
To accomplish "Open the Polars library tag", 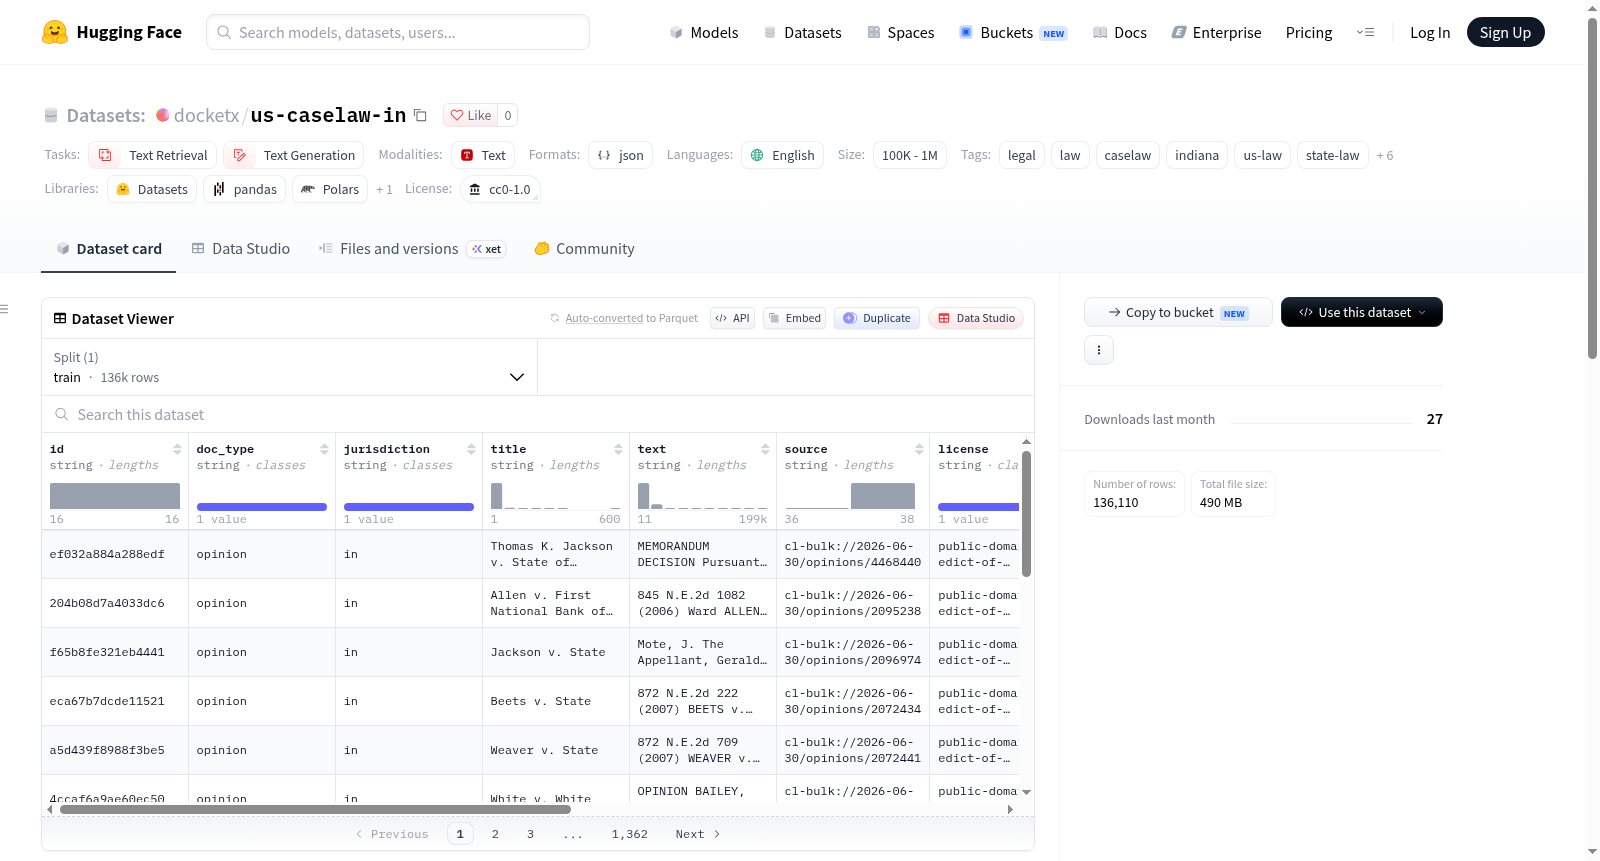I will [330, 189].
